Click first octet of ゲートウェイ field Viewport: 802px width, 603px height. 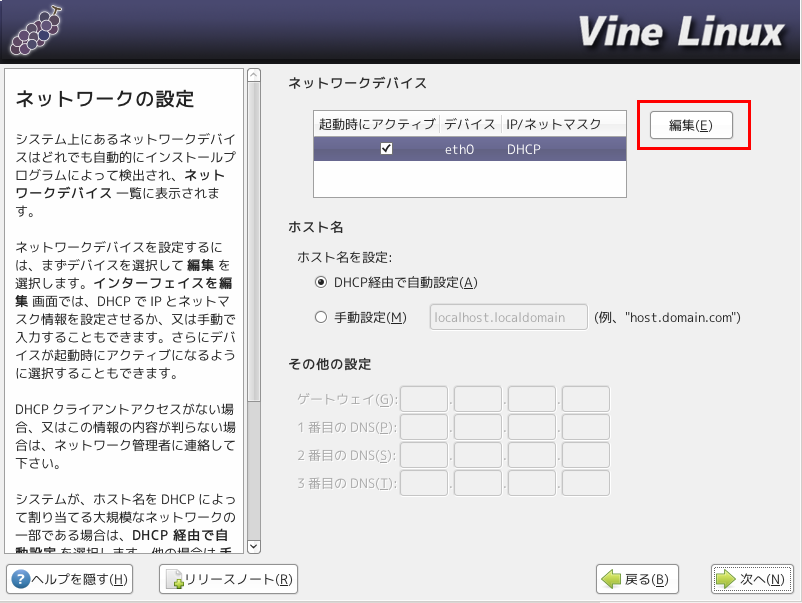pyautogui.click(x=424, y=399)
